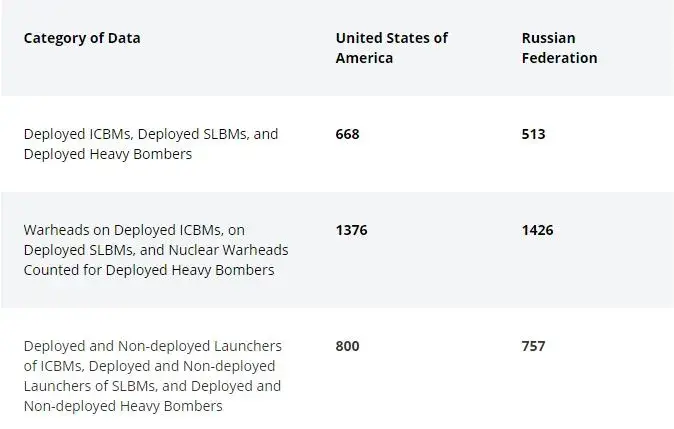Image resolution: width=674 pixels, height=429 pixels.
Task: Click the Russian launcher total 757
Action: (x=533, y=346)
